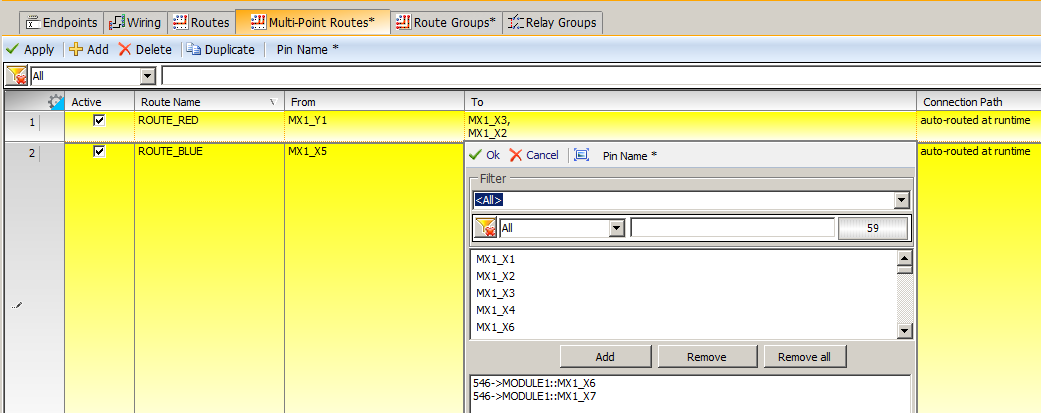Click the gear icon in grid header
Viewport: 1041px width, 413px height.
click(56, 102)
